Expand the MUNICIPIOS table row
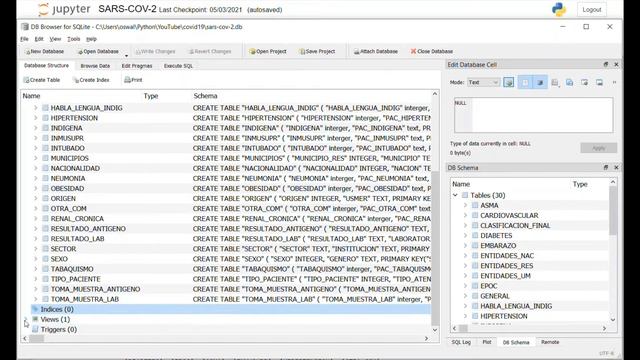Image resolution: width=640 pixels, height=360 pixels. pos(36,158)
